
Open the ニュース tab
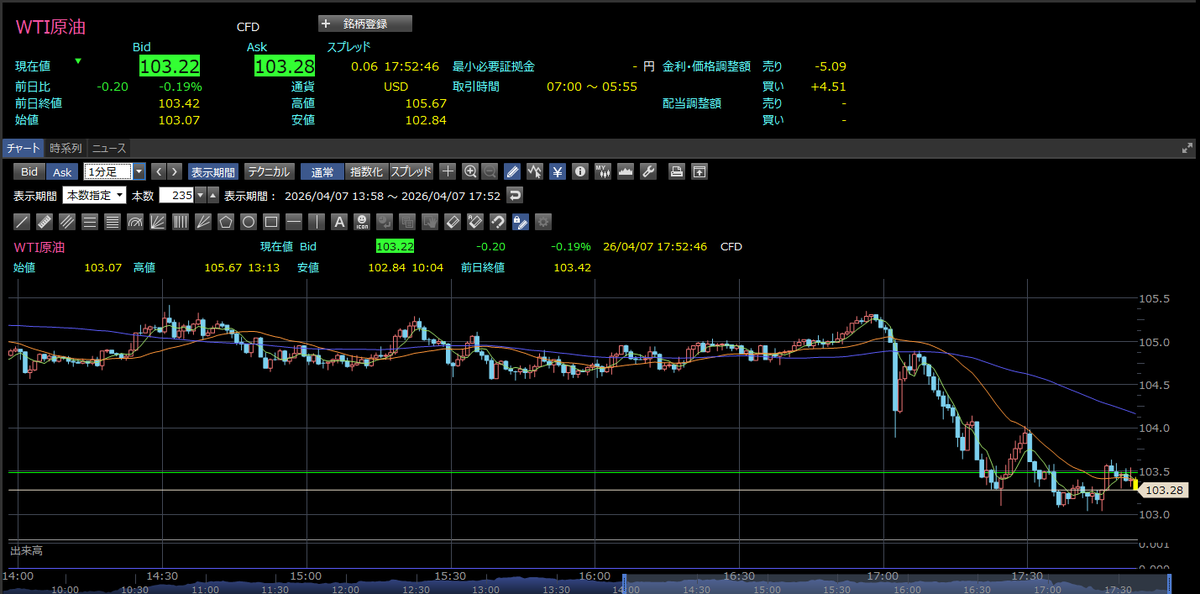[x=109, y=148]
